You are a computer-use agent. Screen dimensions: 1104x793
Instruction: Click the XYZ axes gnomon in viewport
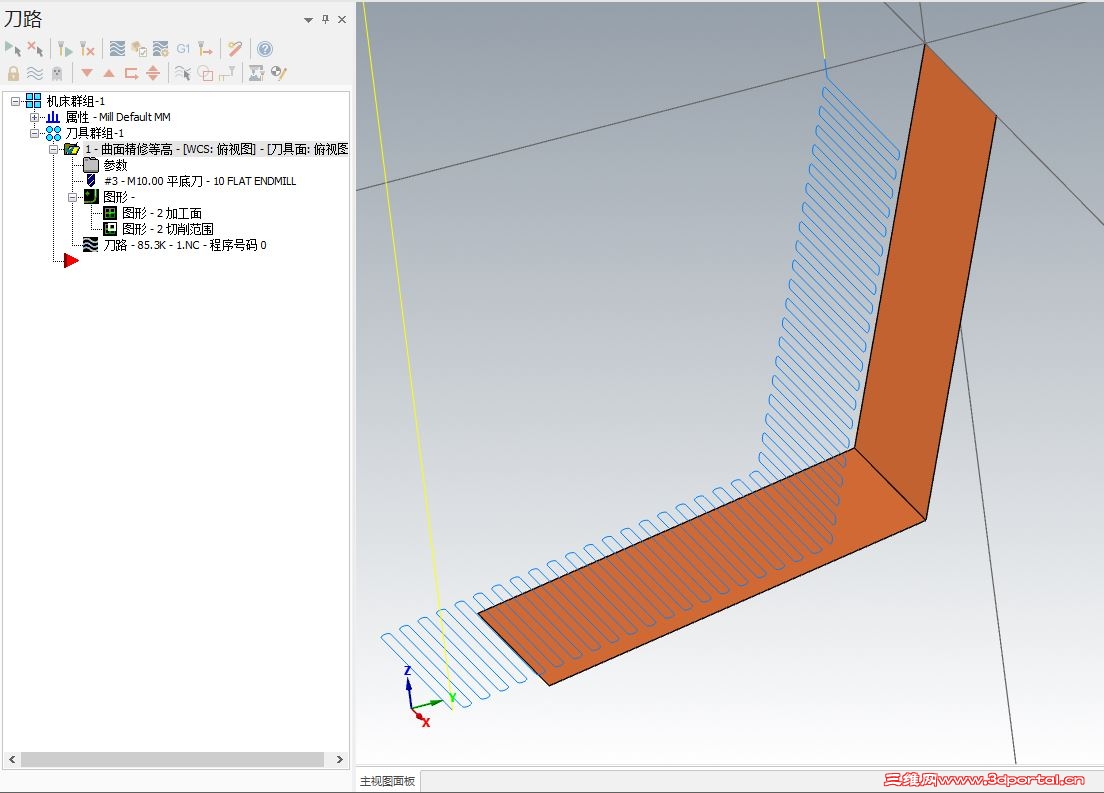(429, 697)
